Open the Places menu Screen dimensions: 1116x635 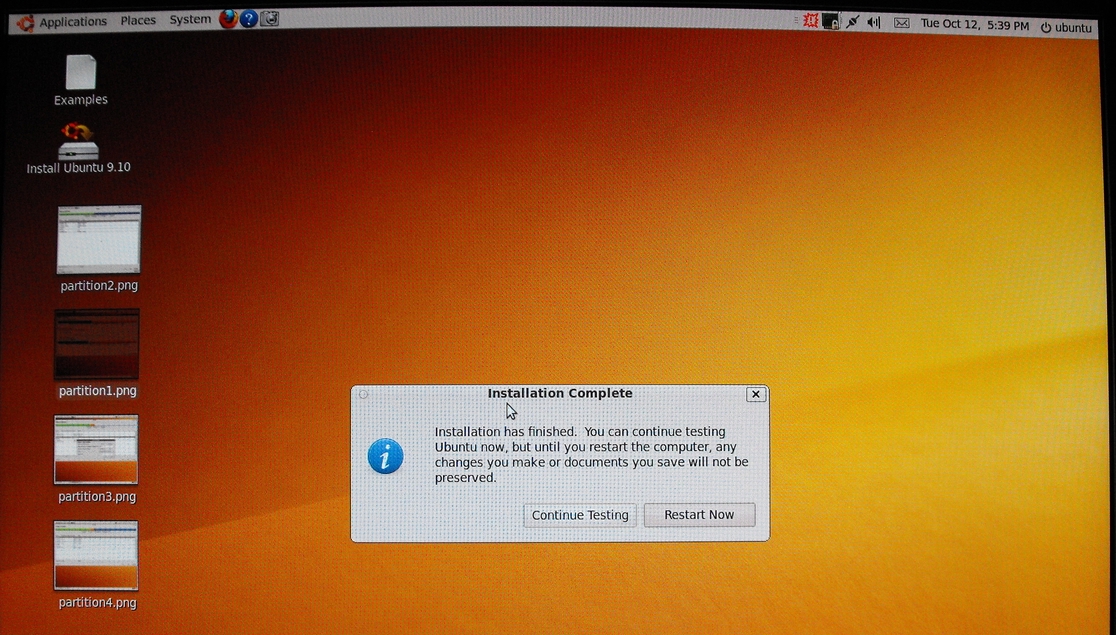[x=138, y=20]
